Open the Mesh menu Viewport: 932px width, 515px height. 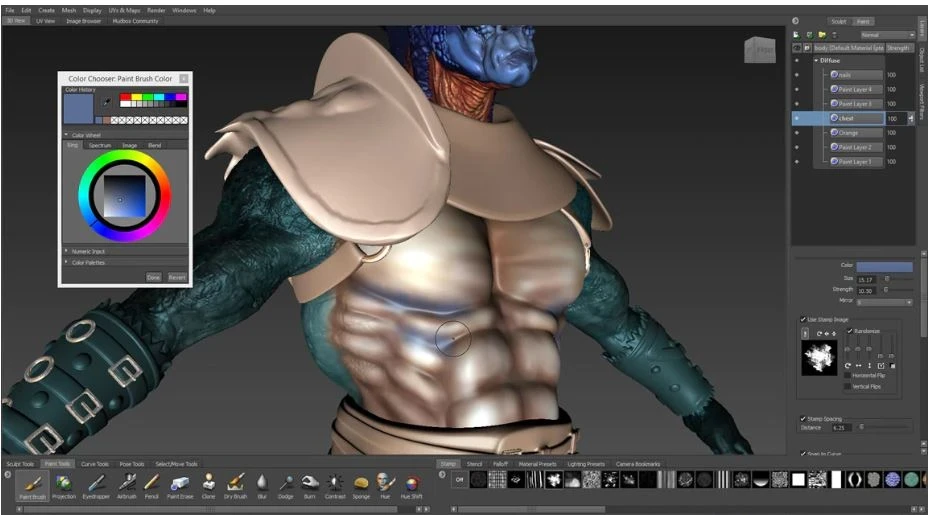pyautogui.click(x=69, y=10)
